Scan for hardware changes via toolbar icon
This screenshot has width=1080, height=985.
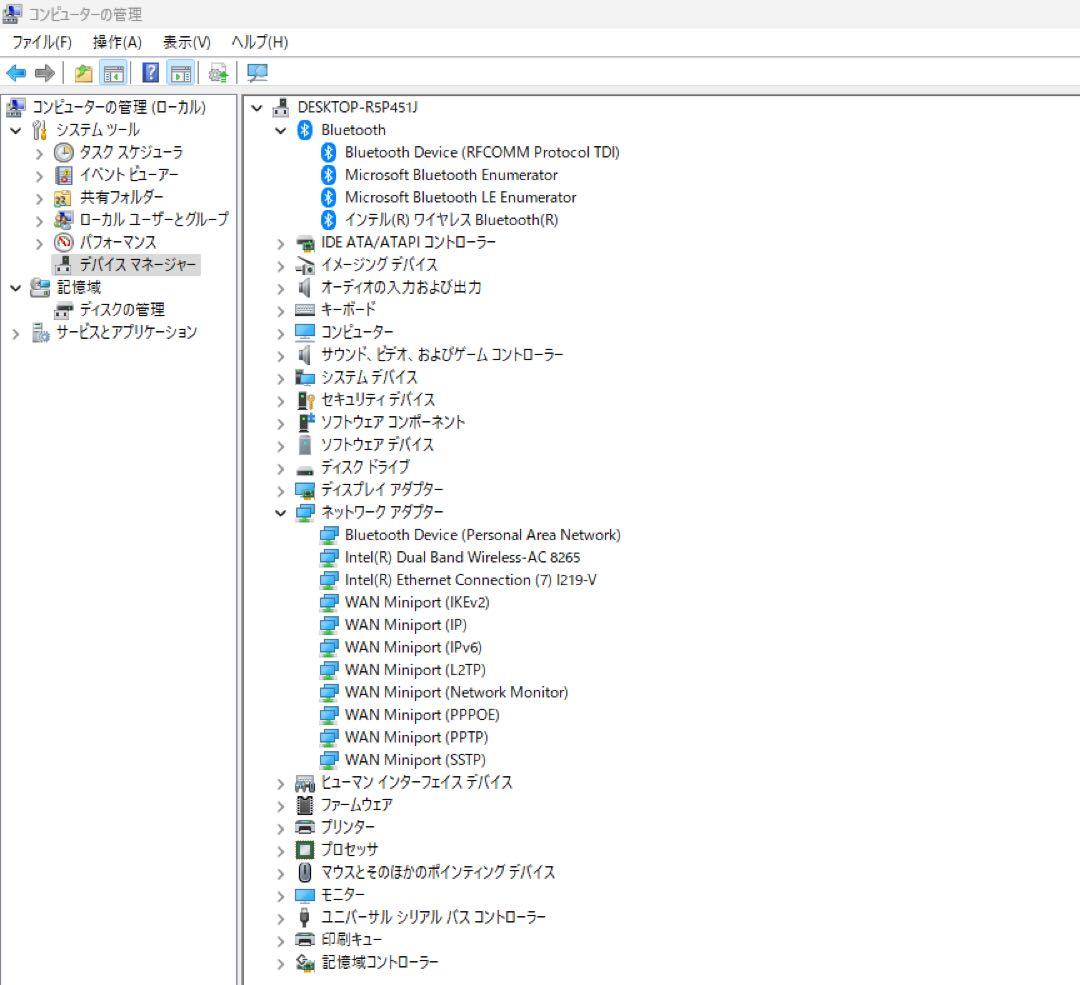click(255, 72)
